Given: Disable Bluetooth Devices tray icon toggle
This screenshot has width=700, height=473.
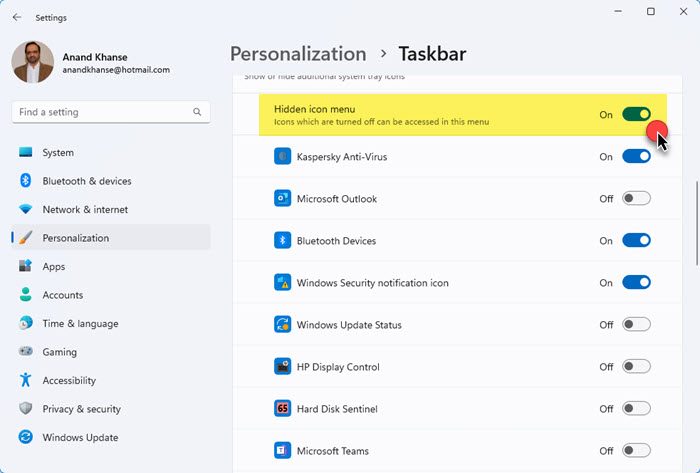Looking at the screenshot, I should coord(636,241).
